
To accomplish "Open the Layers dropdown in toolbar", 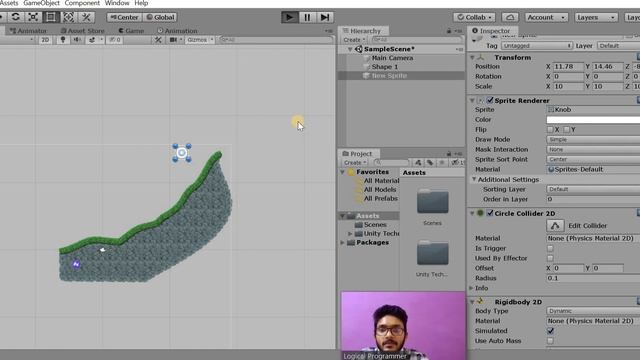I will pos(596,17).
